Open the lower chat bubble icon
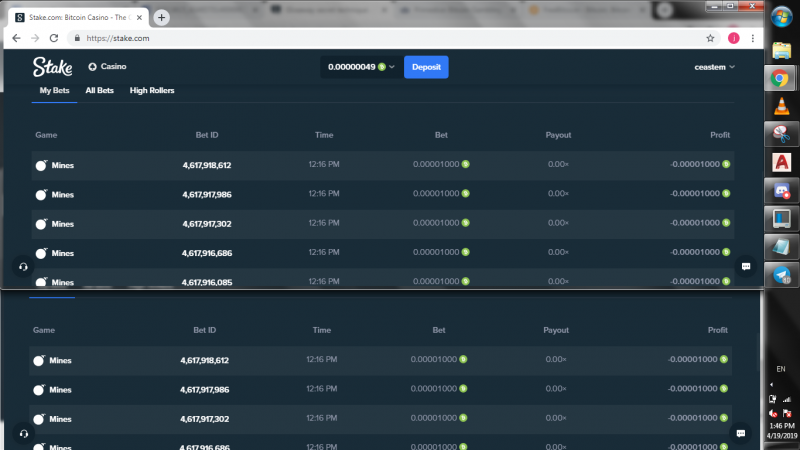800x450 pixels. 741,434
